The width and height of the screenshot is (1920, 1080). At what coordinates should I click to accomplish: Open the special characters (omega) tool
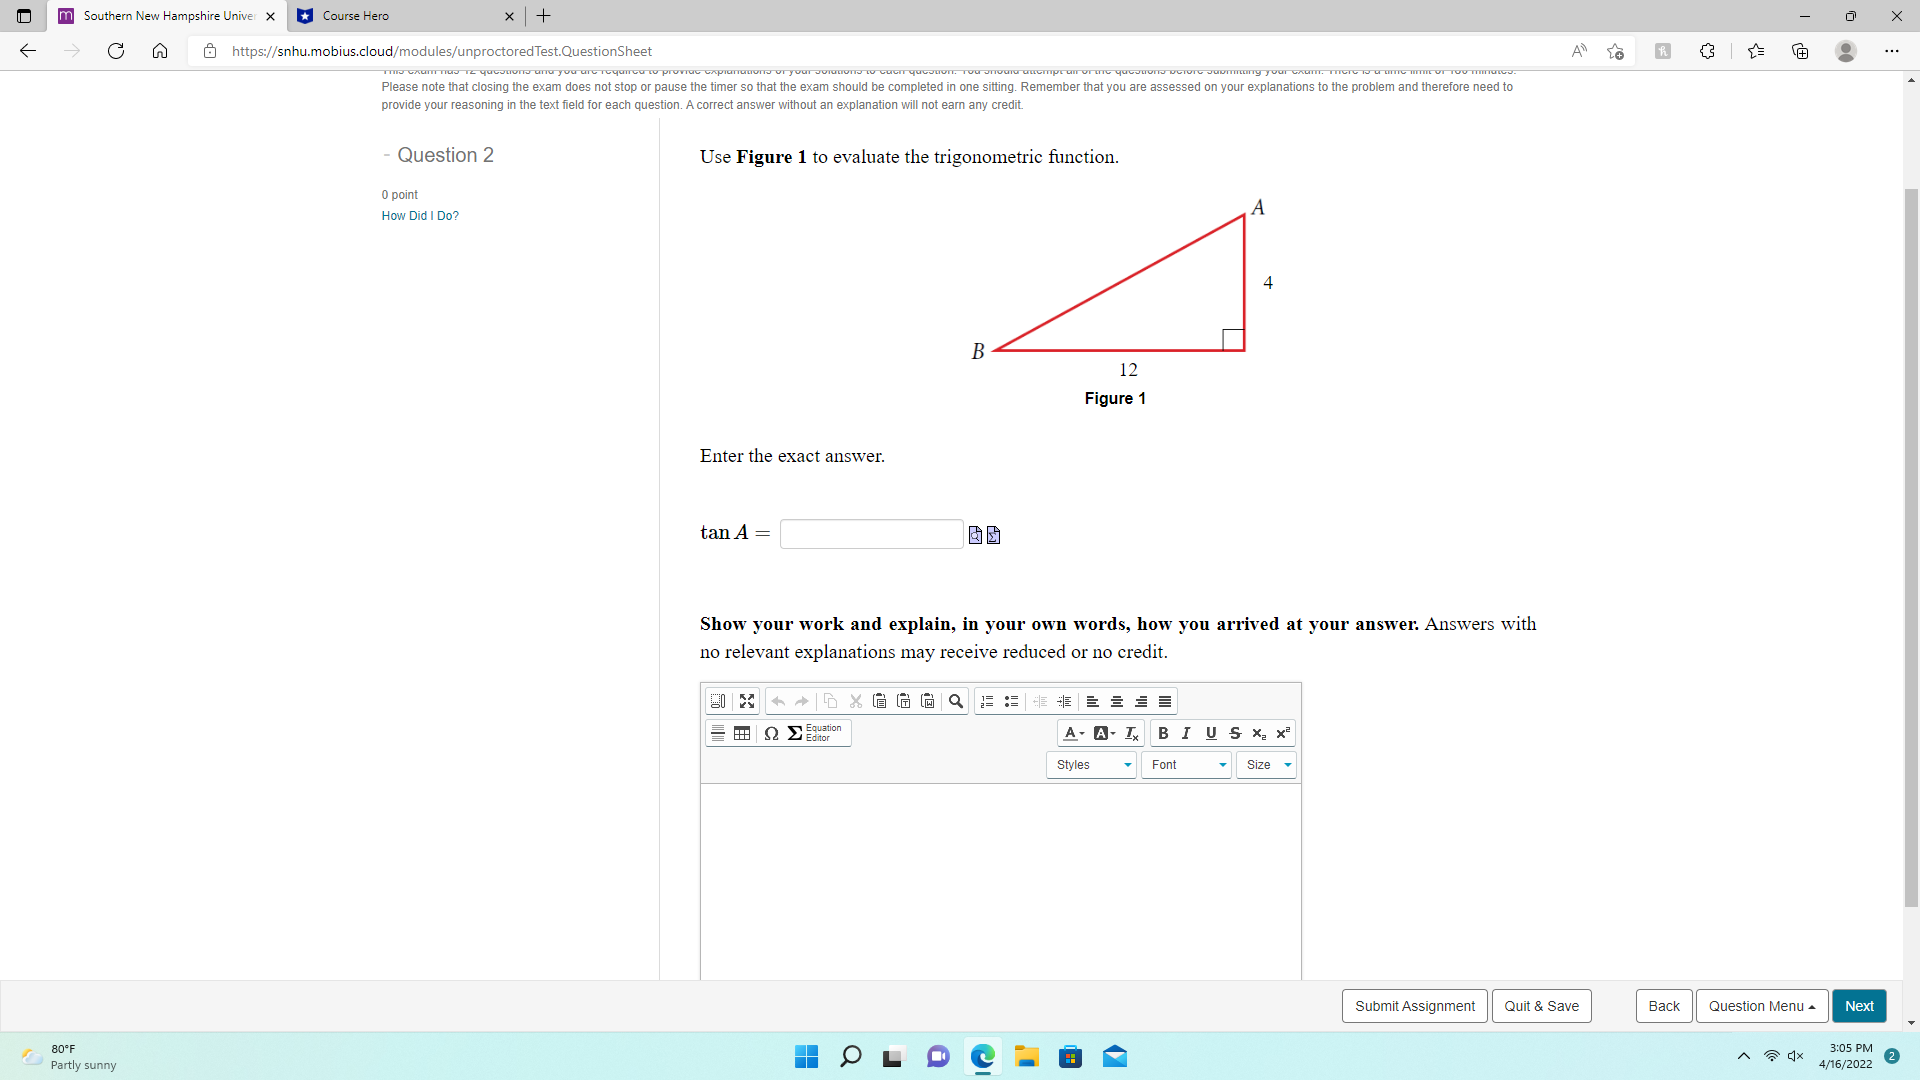tap(771, 733)
